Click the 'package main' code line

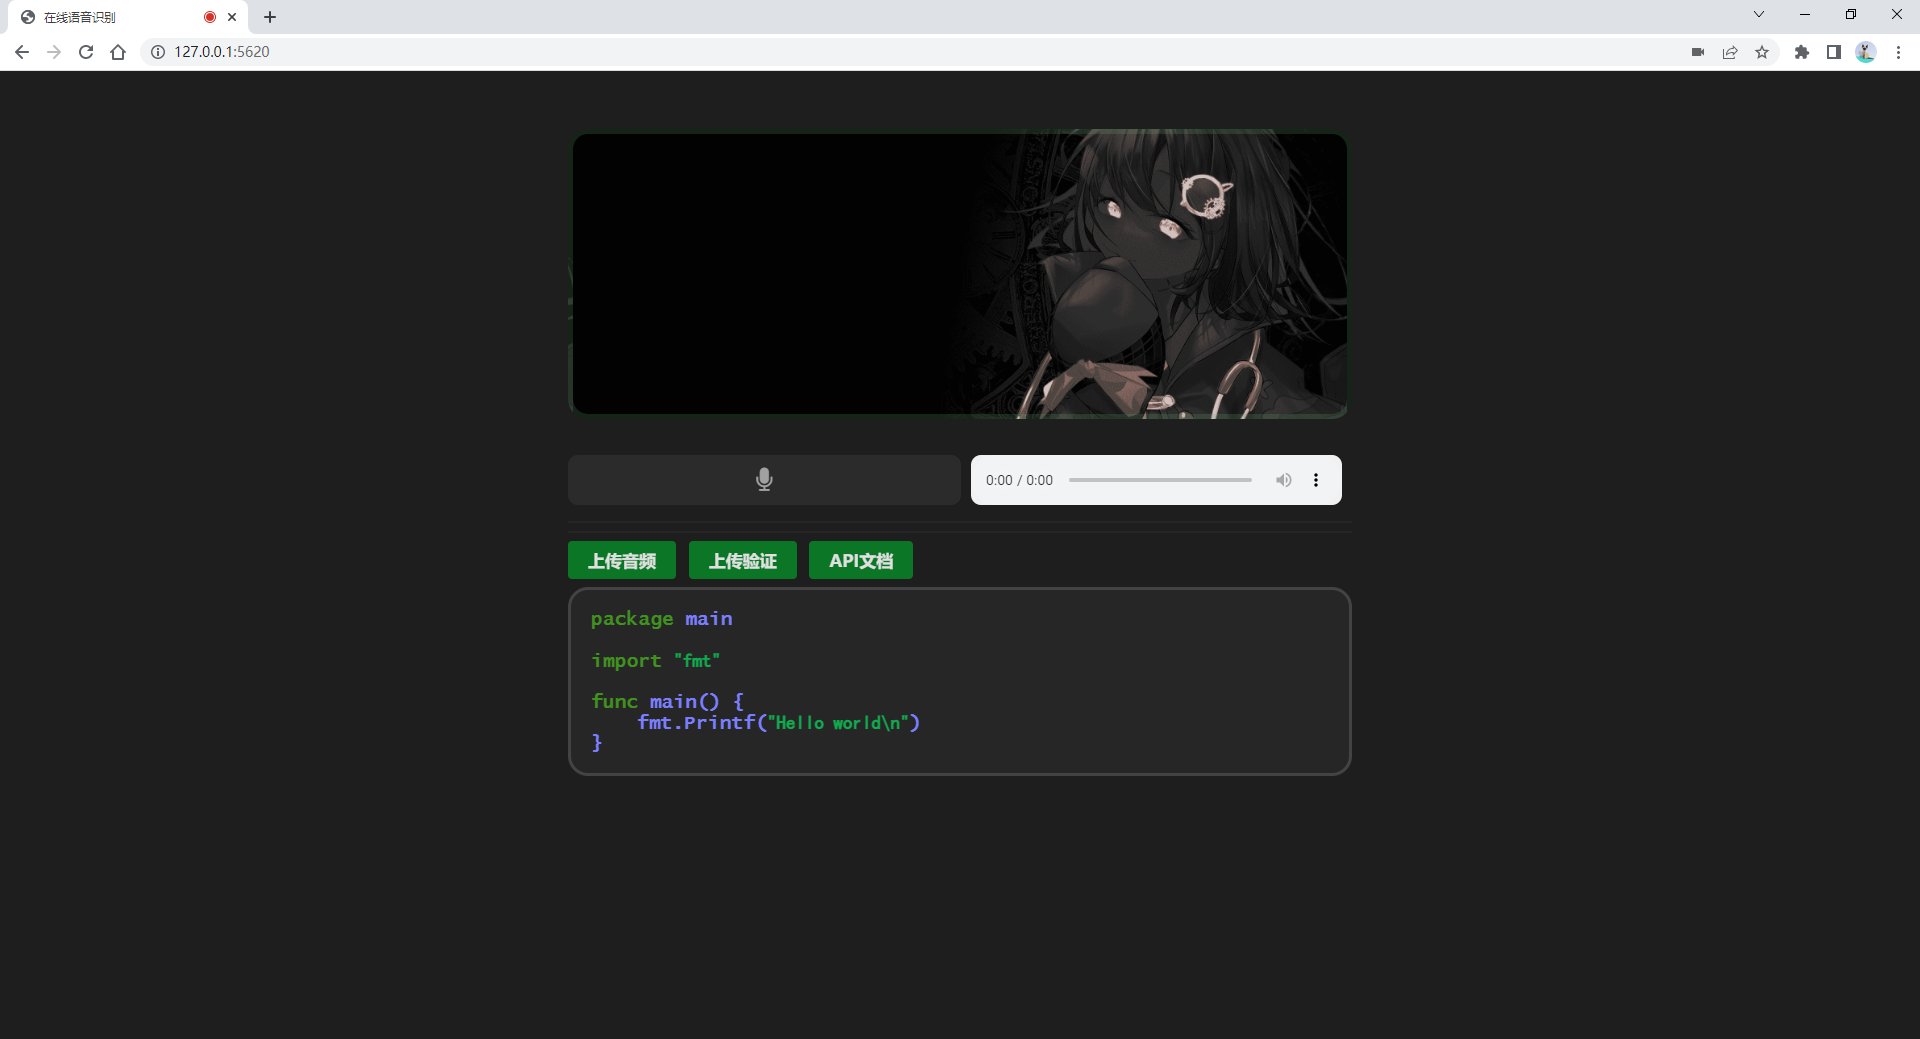click(x=661, y=619)
